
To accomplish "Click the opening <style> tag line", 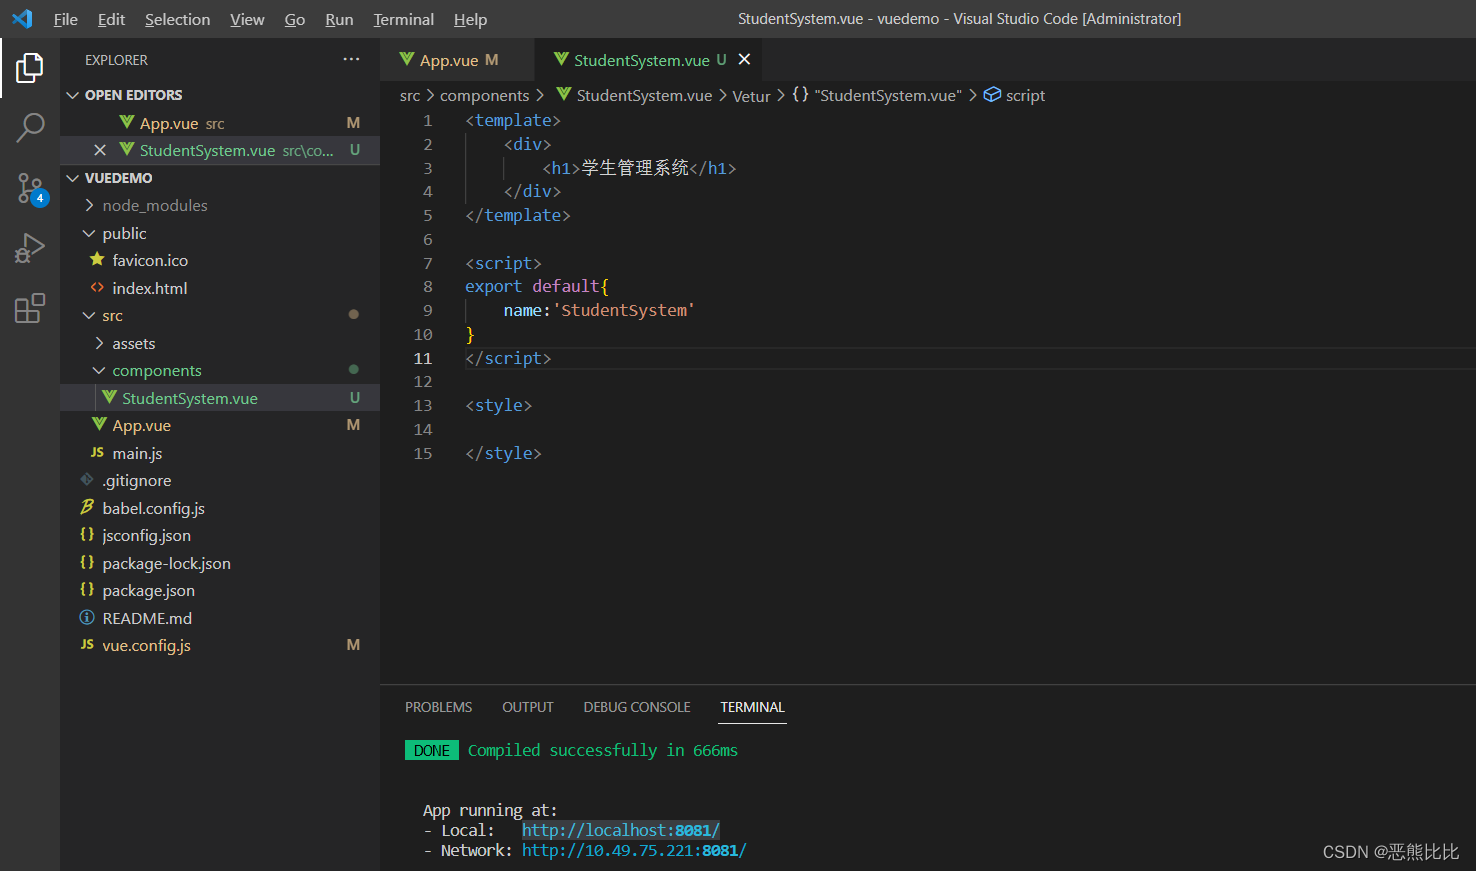I will (498, 405).
